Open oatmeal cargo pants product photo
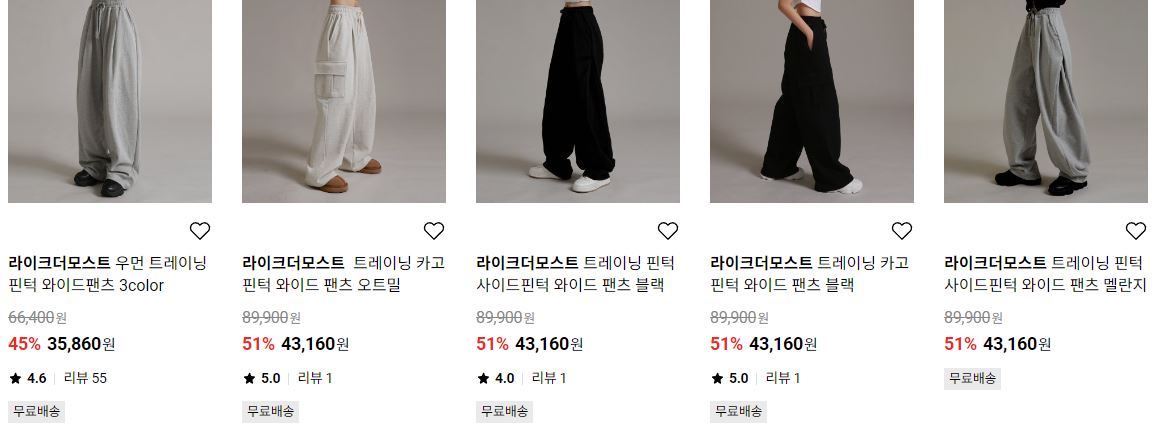This screenshot has width=1161, height=433. [x=344, y=101]
